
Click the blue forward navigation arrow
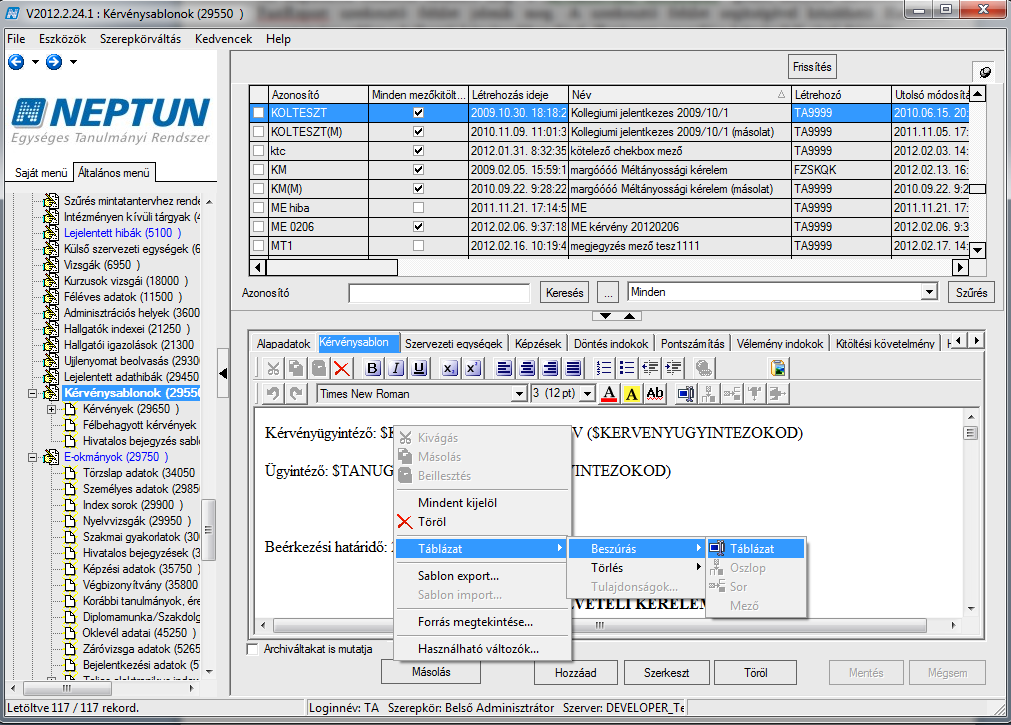tap(54, 62)
